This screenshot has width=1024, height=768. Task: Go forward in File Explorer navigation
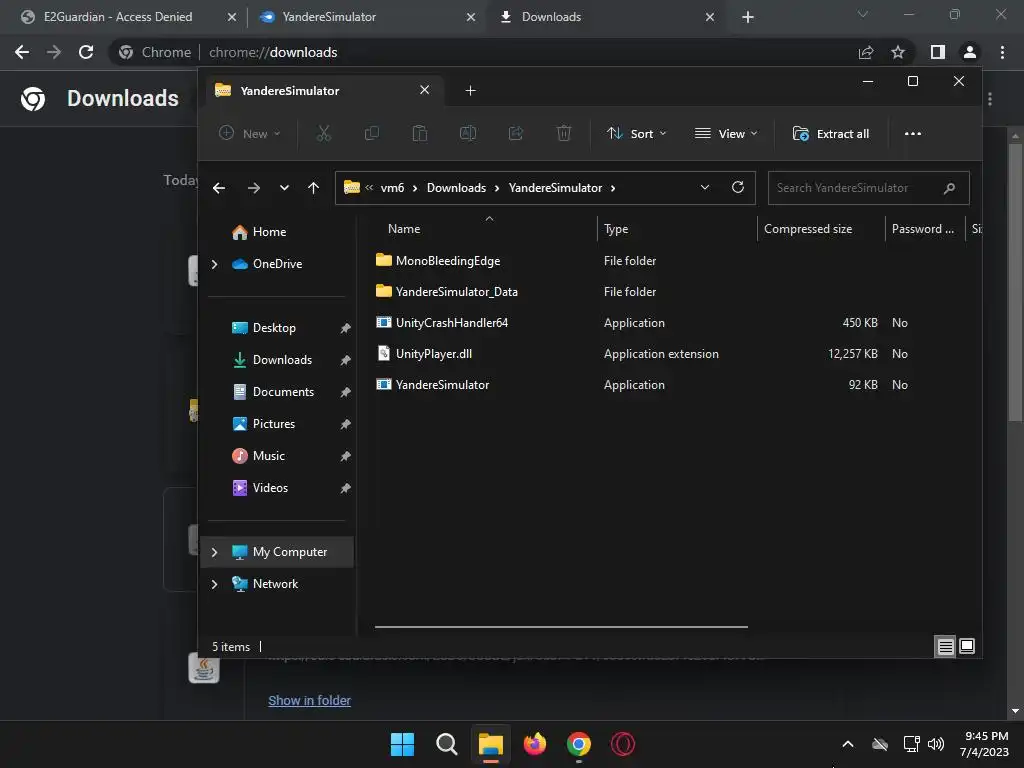(253, 188)
